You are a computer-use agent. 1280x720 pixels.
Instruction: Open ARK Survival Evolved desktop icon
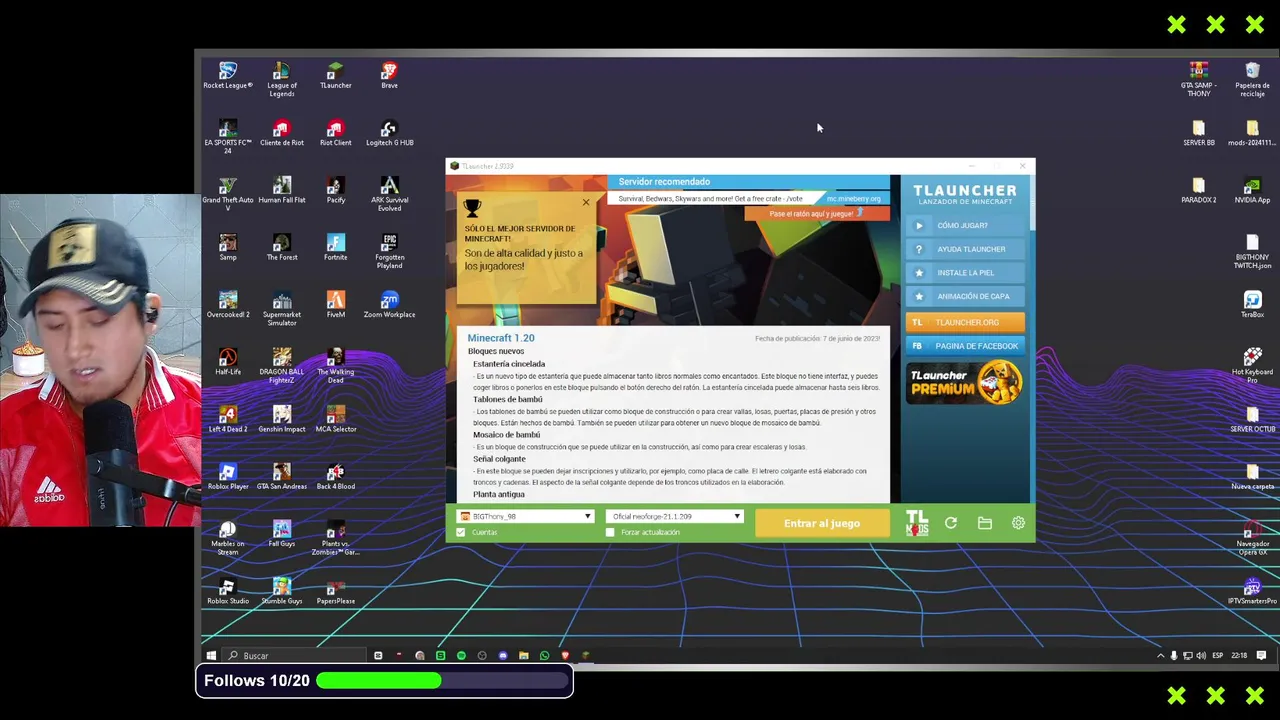coord(389,193)
